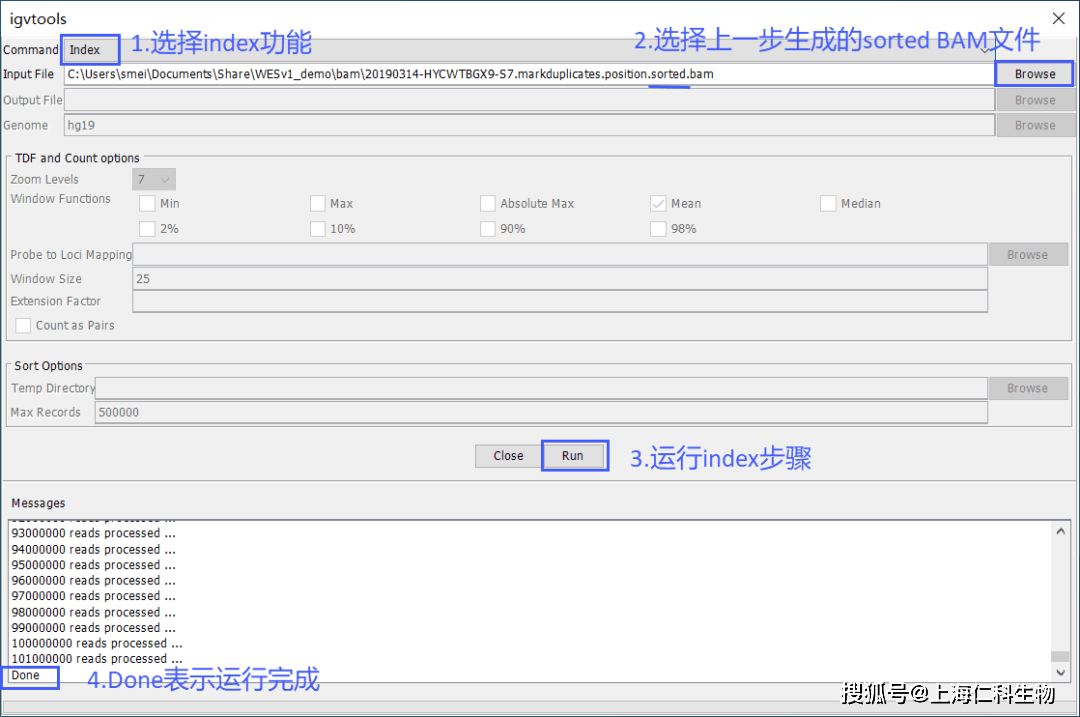
Task: Check the 90% option
Action: coord(487,228)
